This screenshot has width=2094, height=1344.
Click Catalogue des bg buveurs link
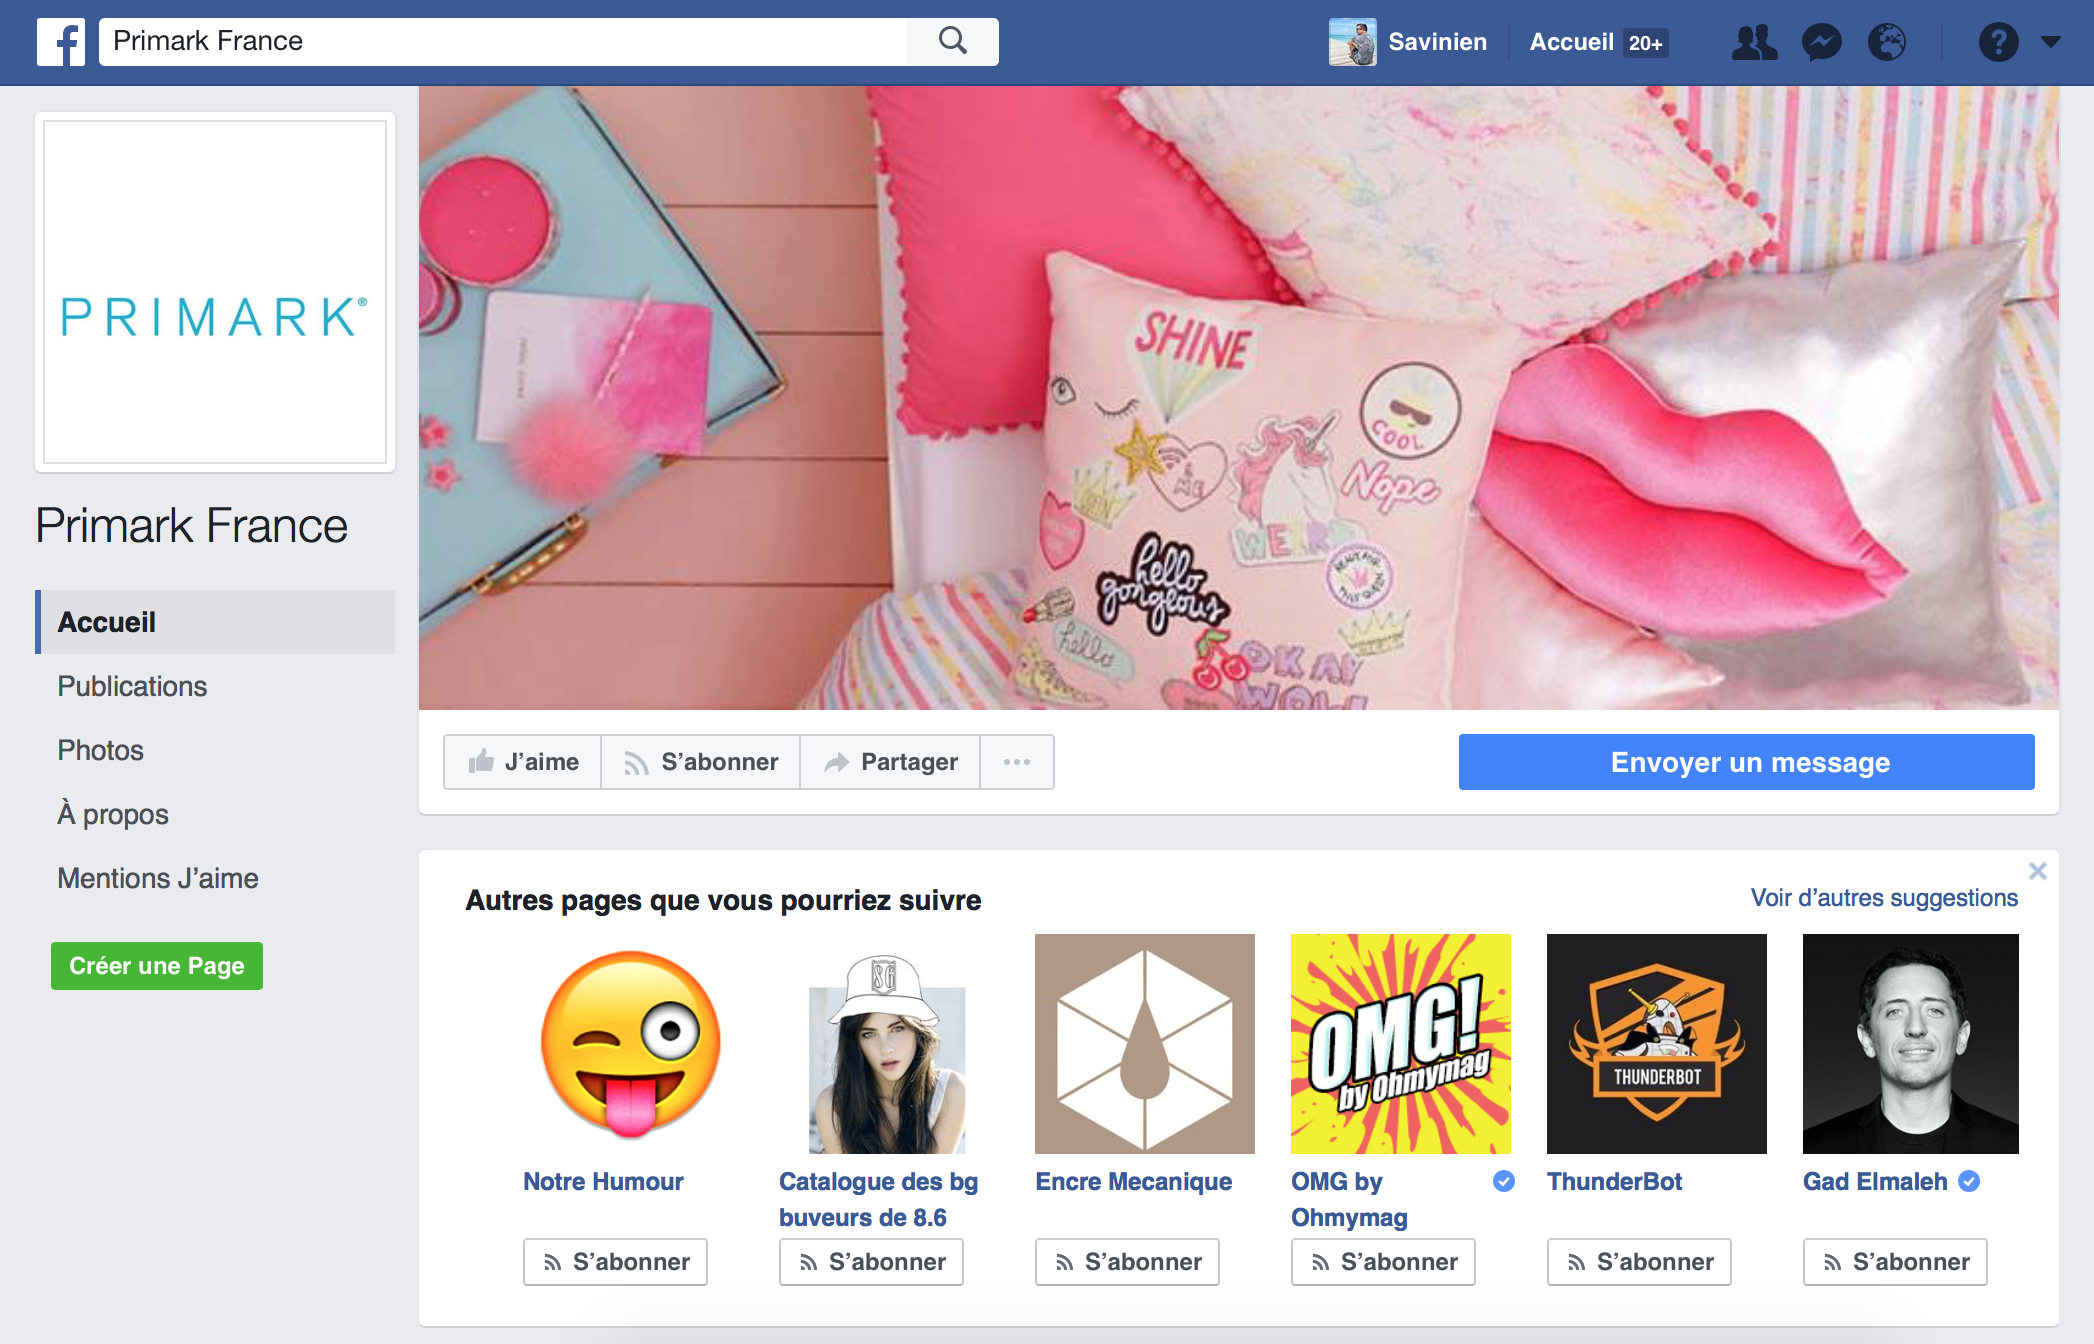(x=879, y=1199)
